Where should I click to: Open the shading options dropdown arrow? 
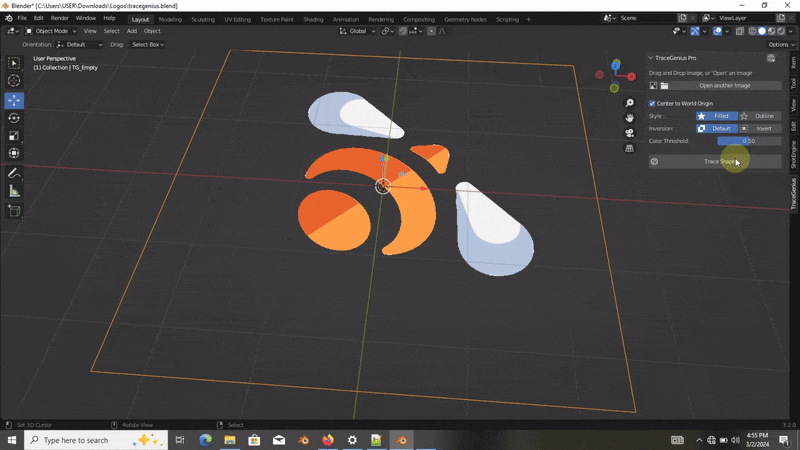click(791, 31)
